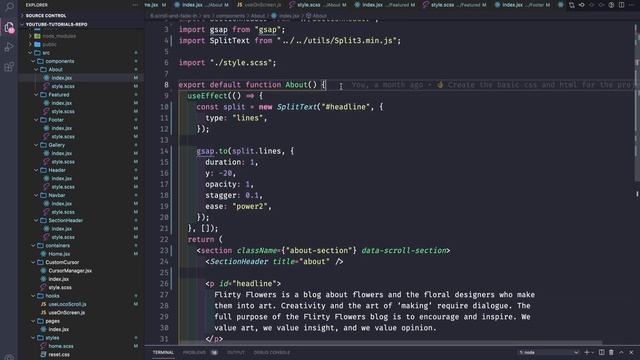Open the Explorer view icon with badge
This screenshot has width=640, height=360.
(x=9, y=28)
